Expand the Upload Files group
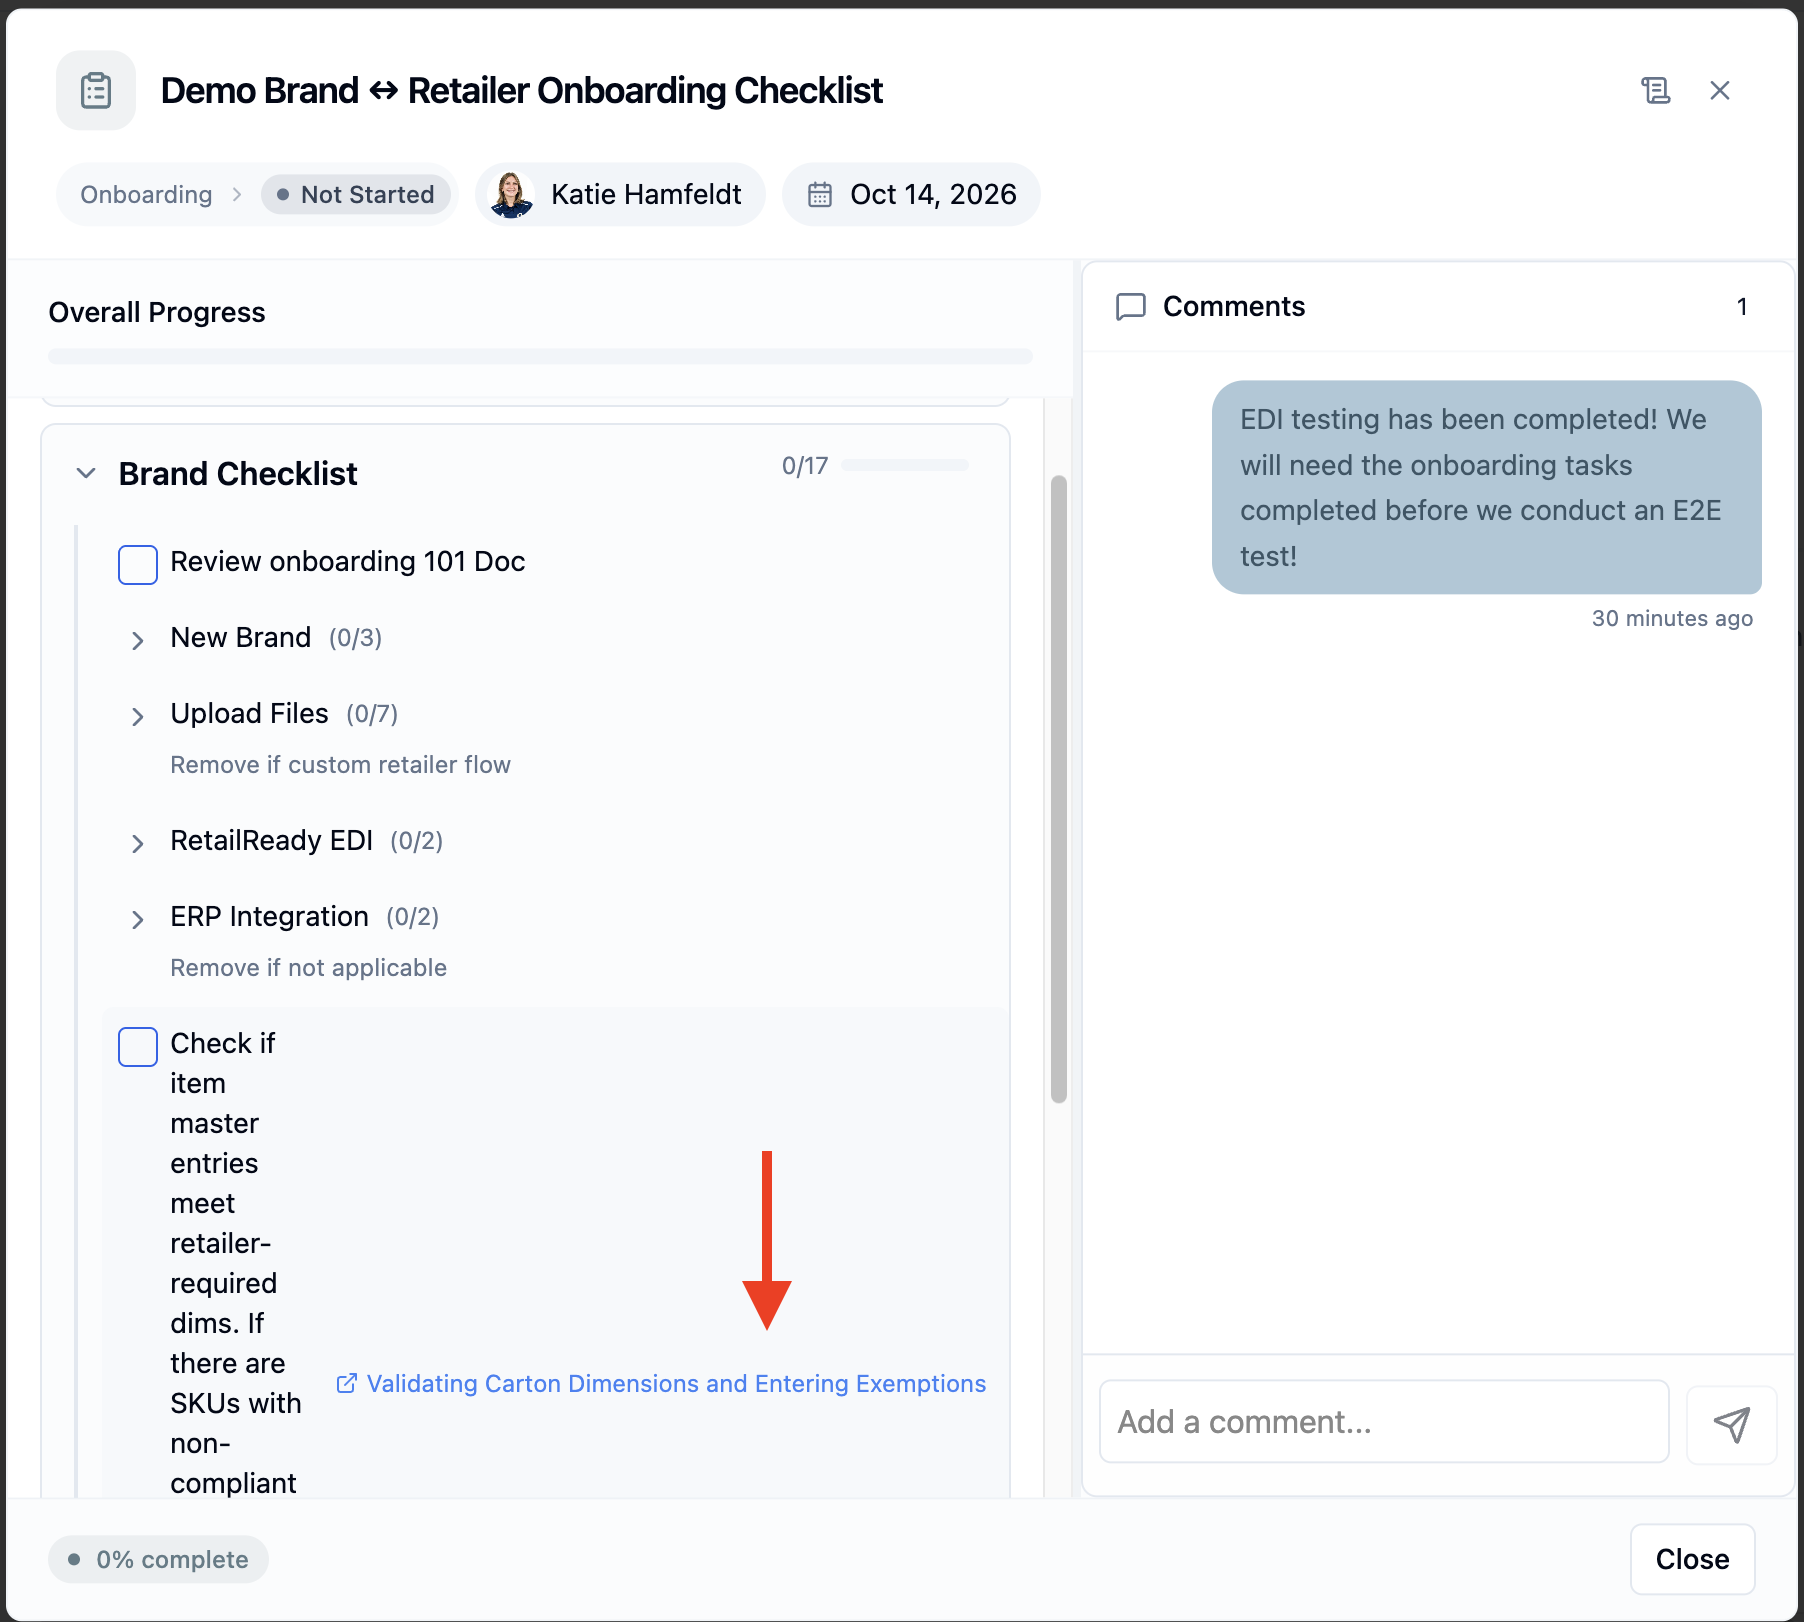 [138, 716]
